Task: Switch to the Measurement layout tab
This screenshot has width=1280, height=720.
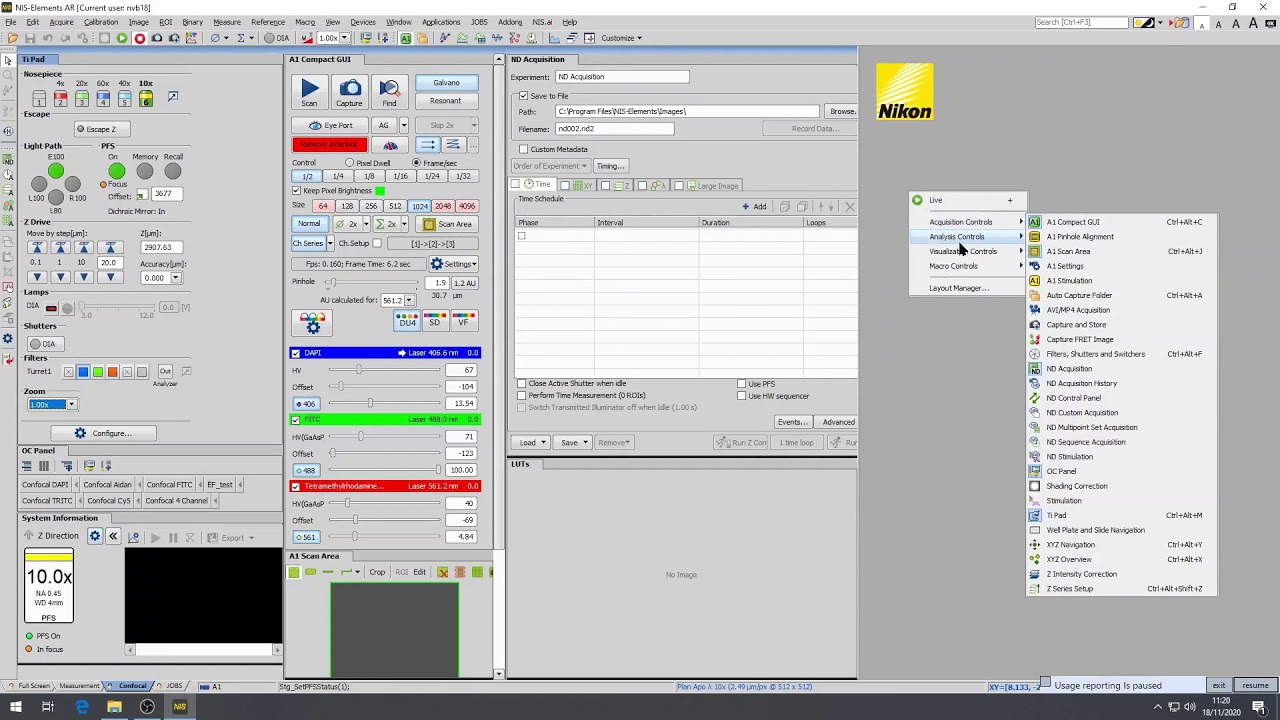Action: point(79,686)
